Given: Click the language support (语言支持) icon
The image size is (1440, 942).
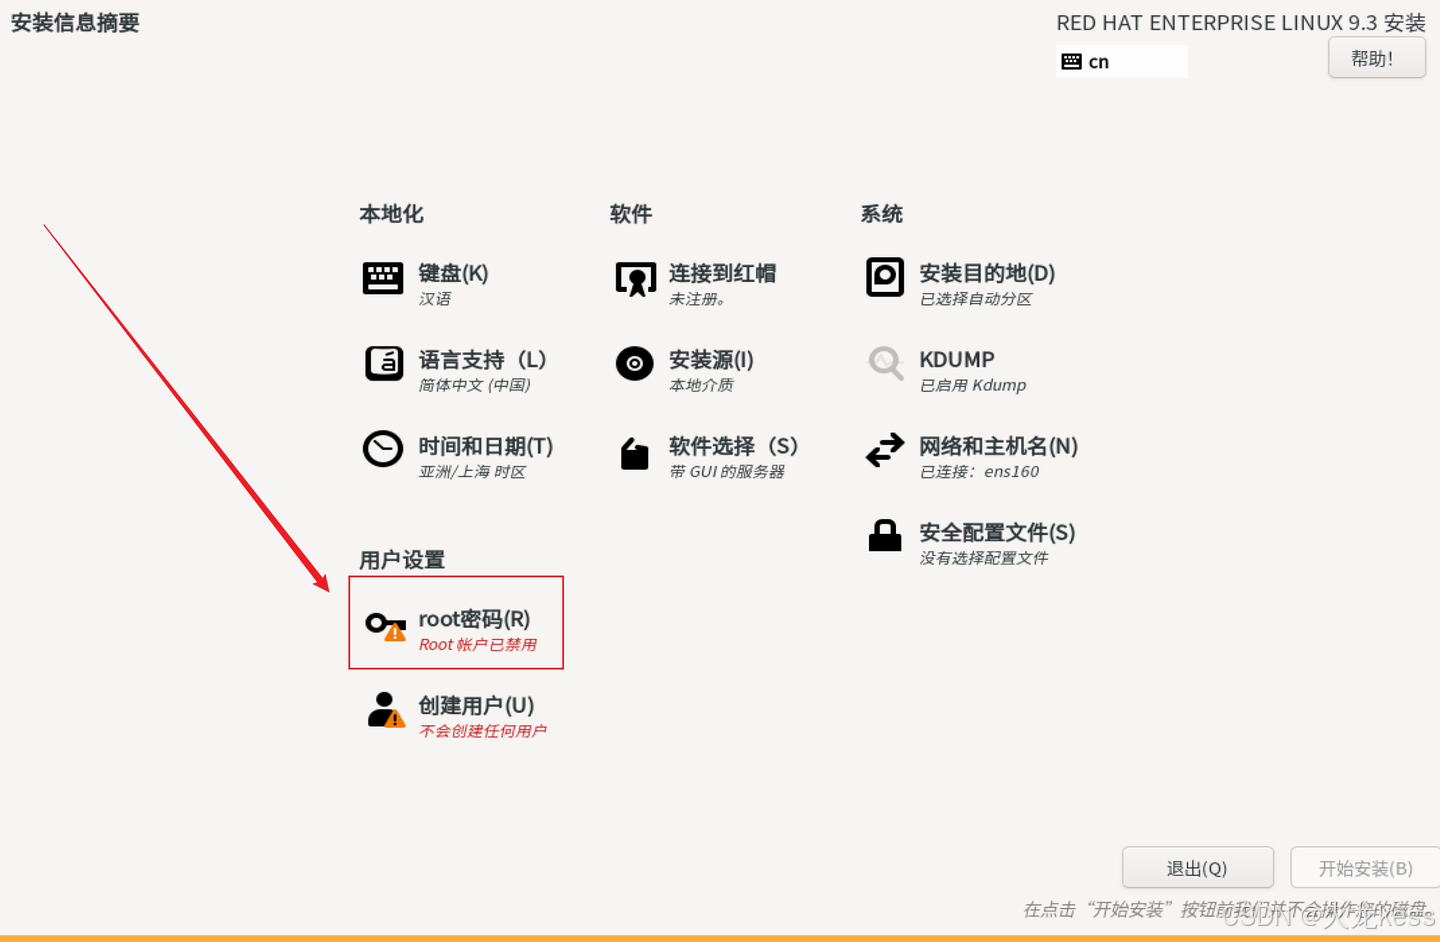Looking at the screenshot, I should click(x=384, y=363).
